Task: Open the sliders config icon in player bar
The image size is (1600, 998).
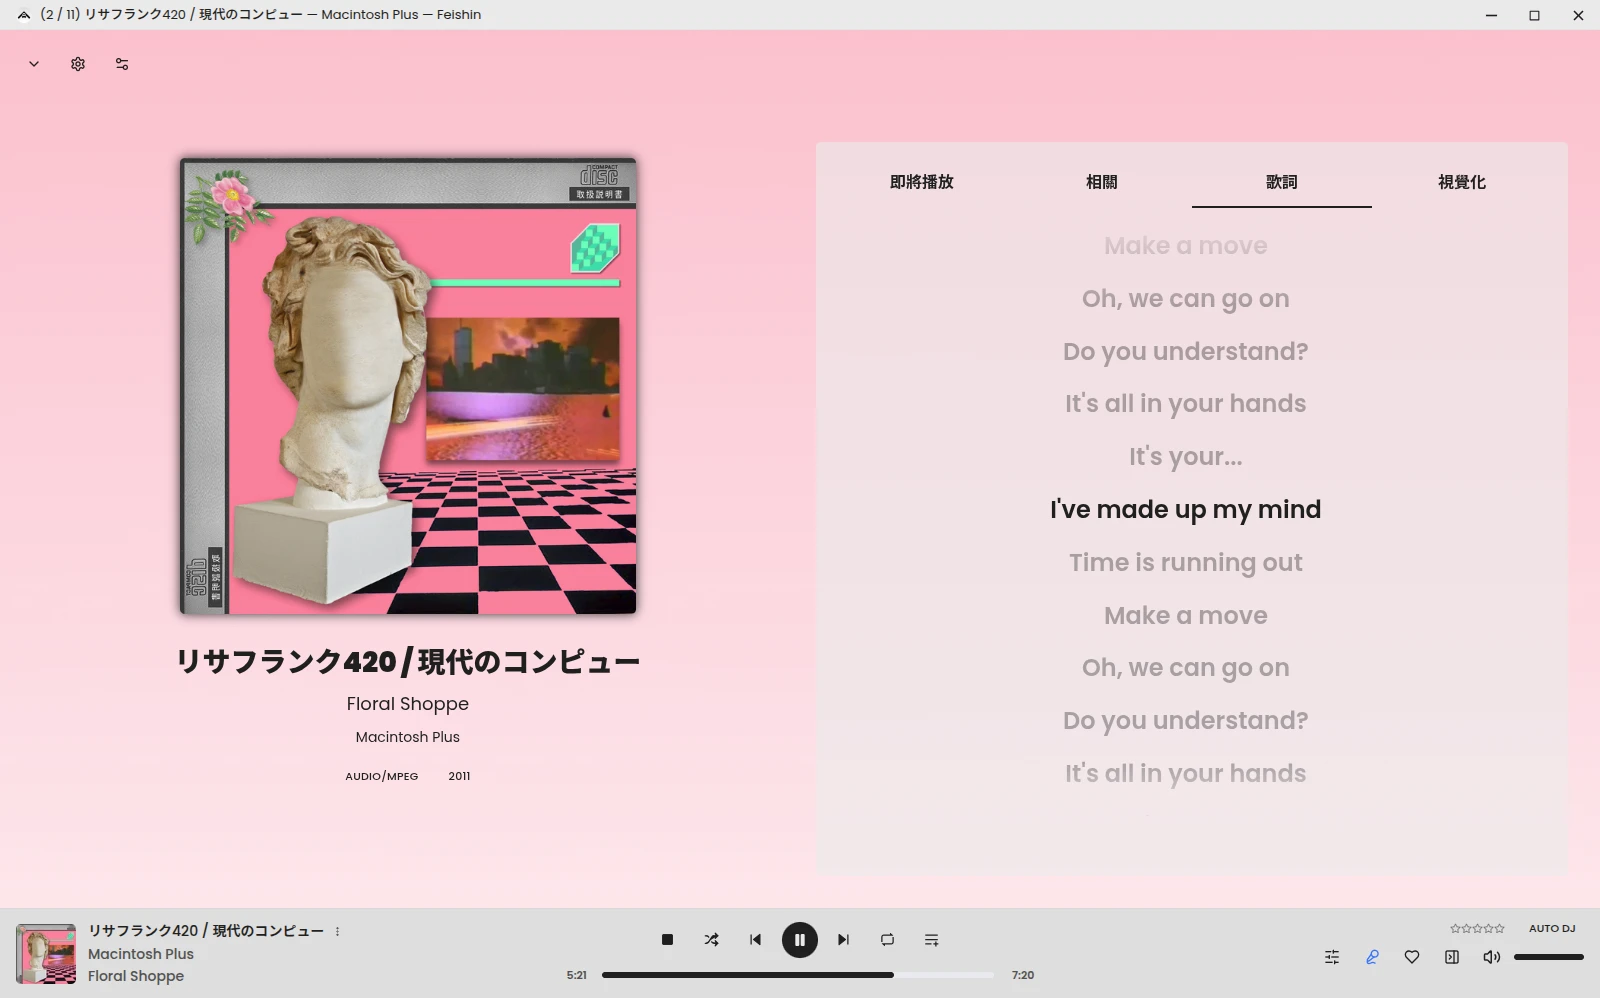Action: 1332,957
